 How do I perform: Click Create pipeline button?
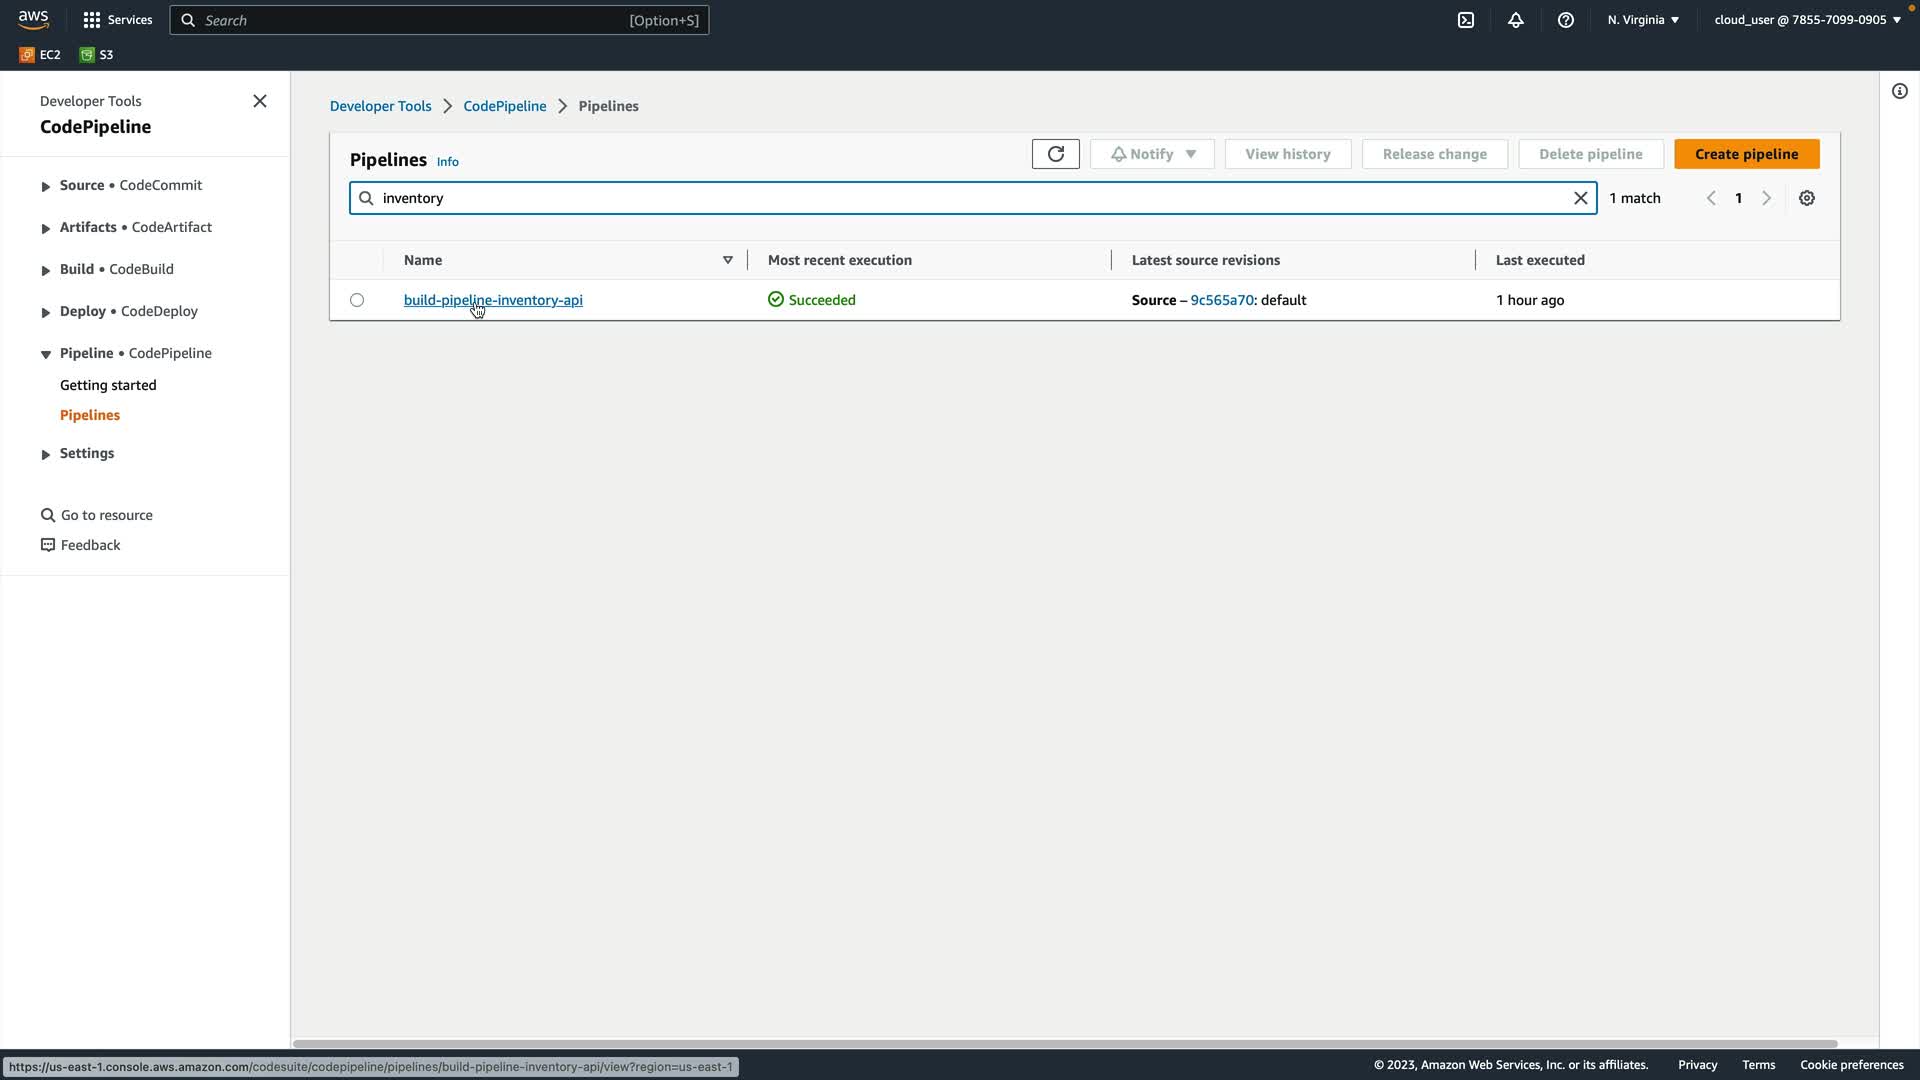coord(1746,154)
